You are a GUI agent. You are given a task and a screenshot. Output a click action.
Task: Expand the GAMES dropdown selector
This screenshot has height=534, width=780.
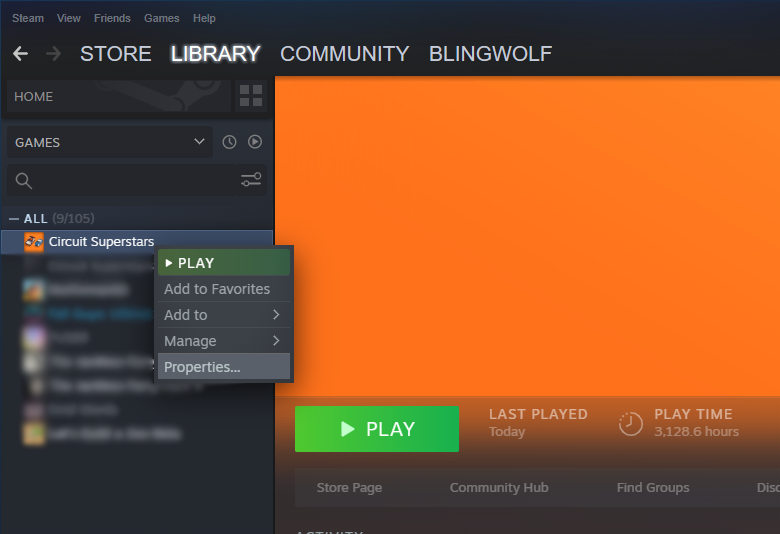(x=109, y=142)
